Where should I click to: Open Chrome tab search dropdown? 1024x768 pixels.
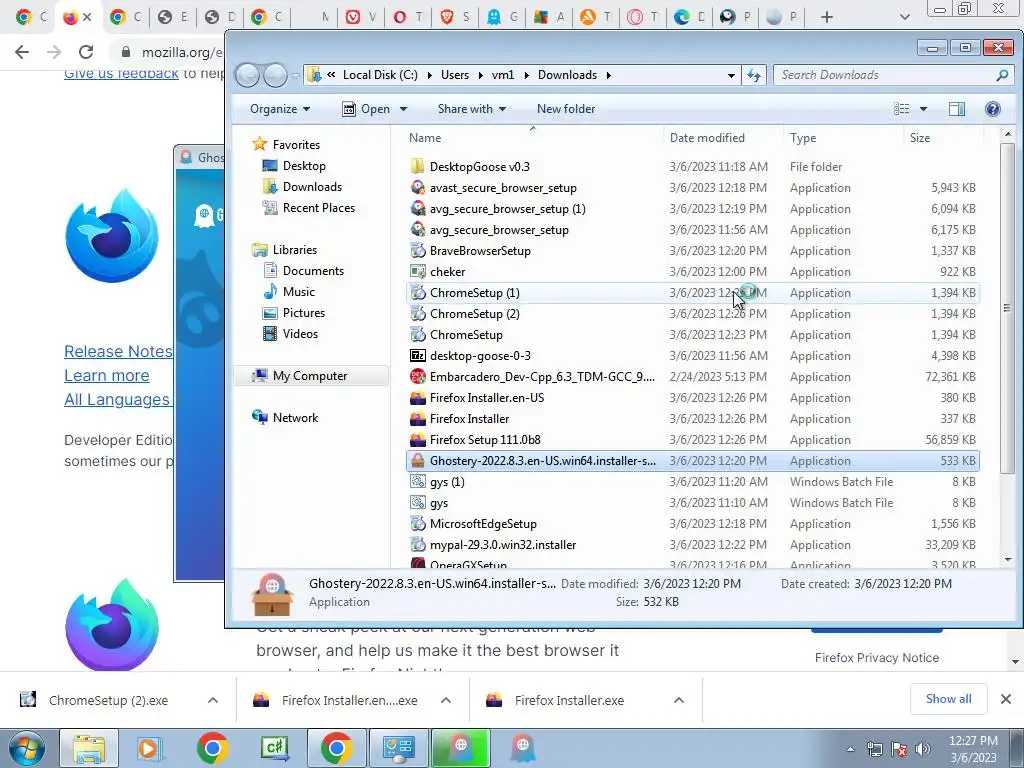coord(904,17)
